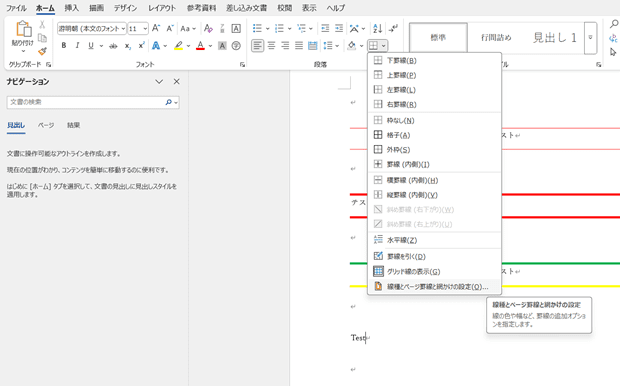Click the paragraph shading paint bucket
The height and width of the screenshot is (386, 620).
[352, 46]
